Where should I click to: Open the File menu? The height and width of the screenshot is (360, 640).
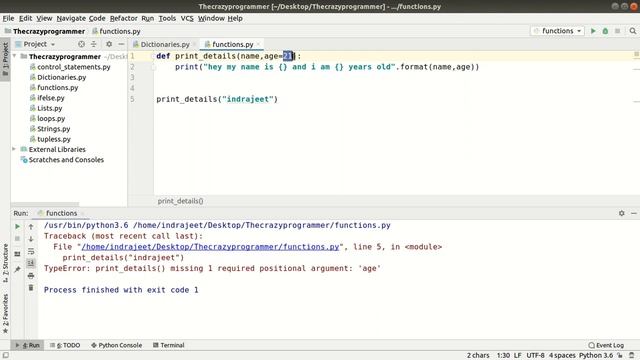pos(8,18)
